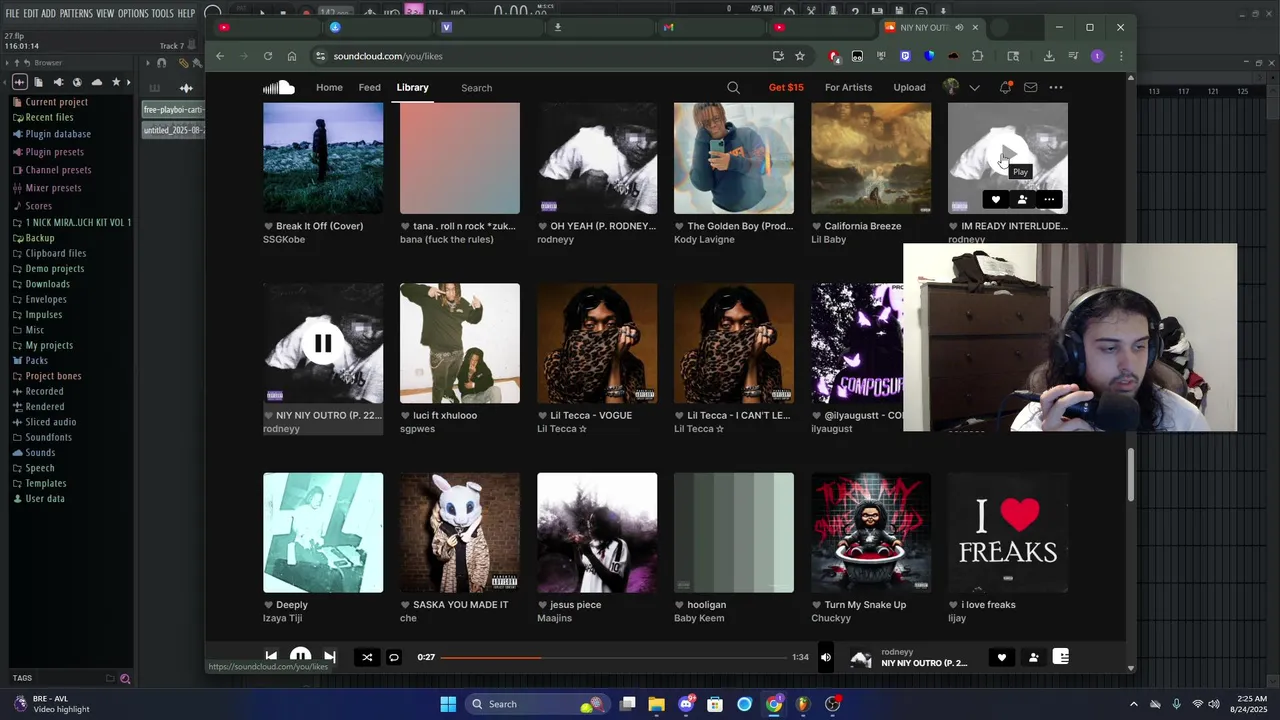Open FL Studio FILE menu

pyautogui.click(x=12, y=13)
